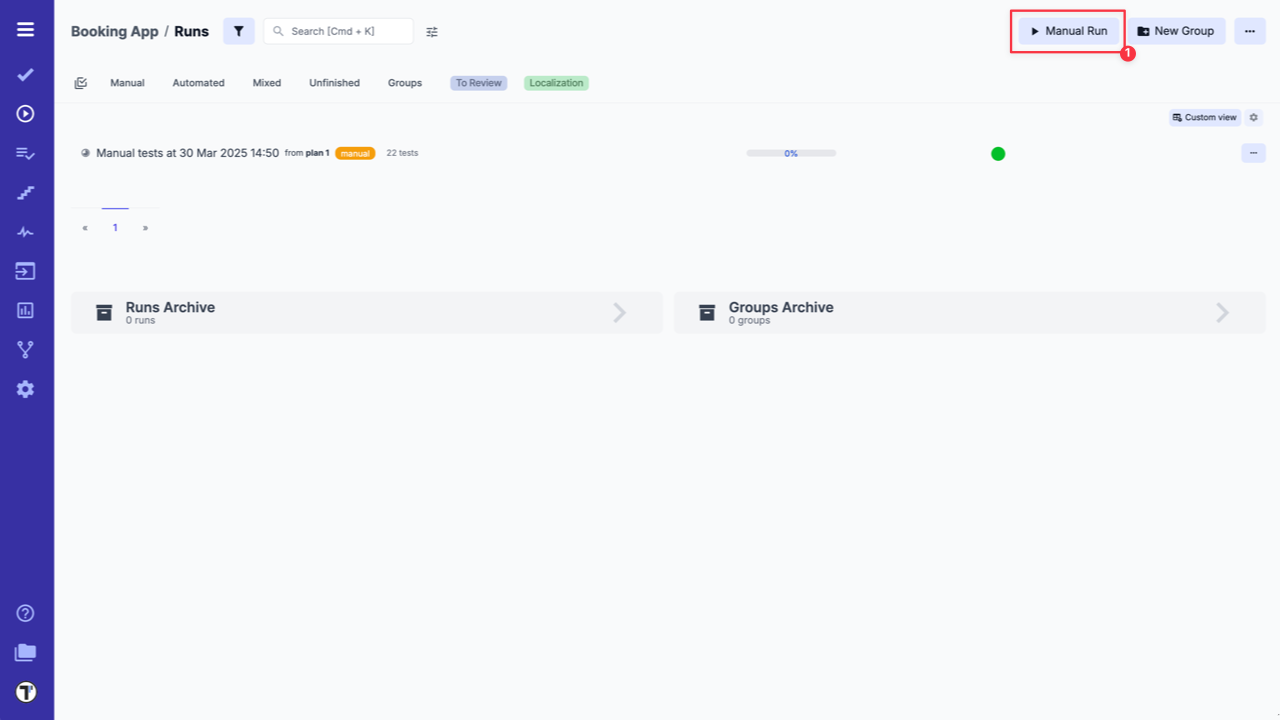Switch to the Automated filter tab
Screen dimensions: 1280x720
[198, 83]
